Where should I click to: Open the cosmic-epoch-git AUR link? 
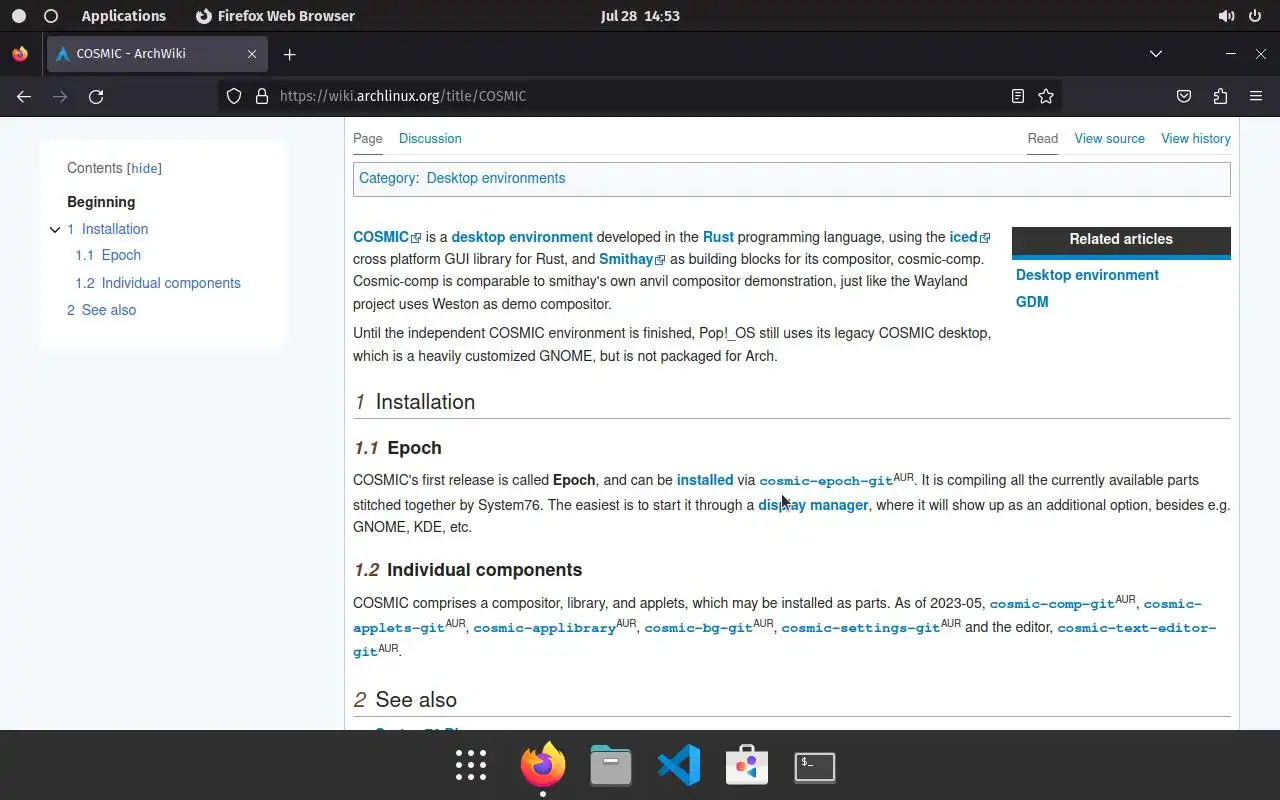[826, 481]
